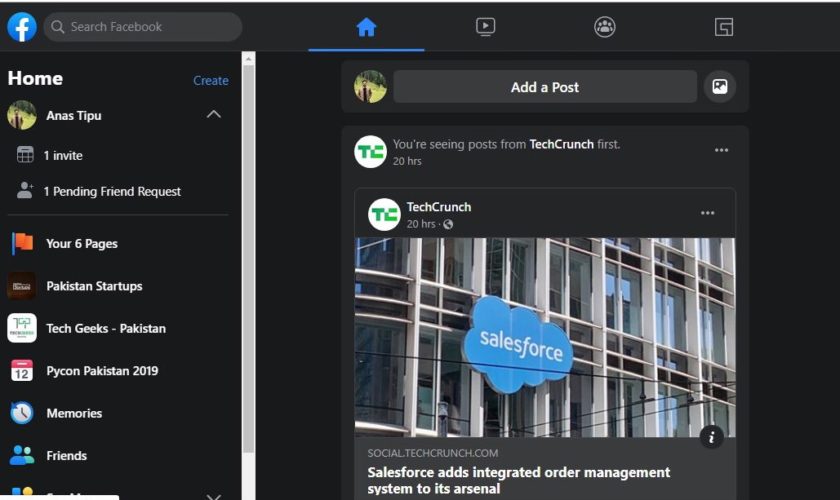Open Anas Tipu profile from sidebar
The height and width of the screenshot is (500, 840).
(73, 115)
